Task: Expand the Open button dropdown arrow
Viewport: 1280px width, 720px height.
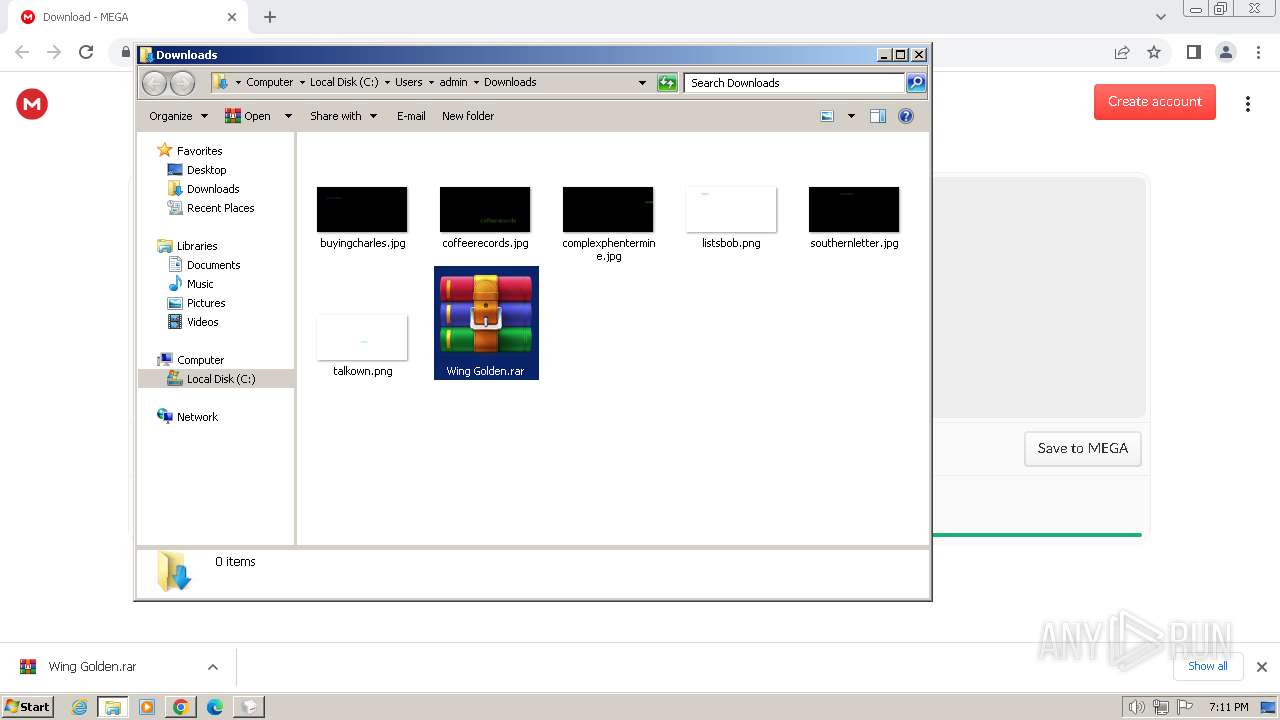Action: click(288, 116)
